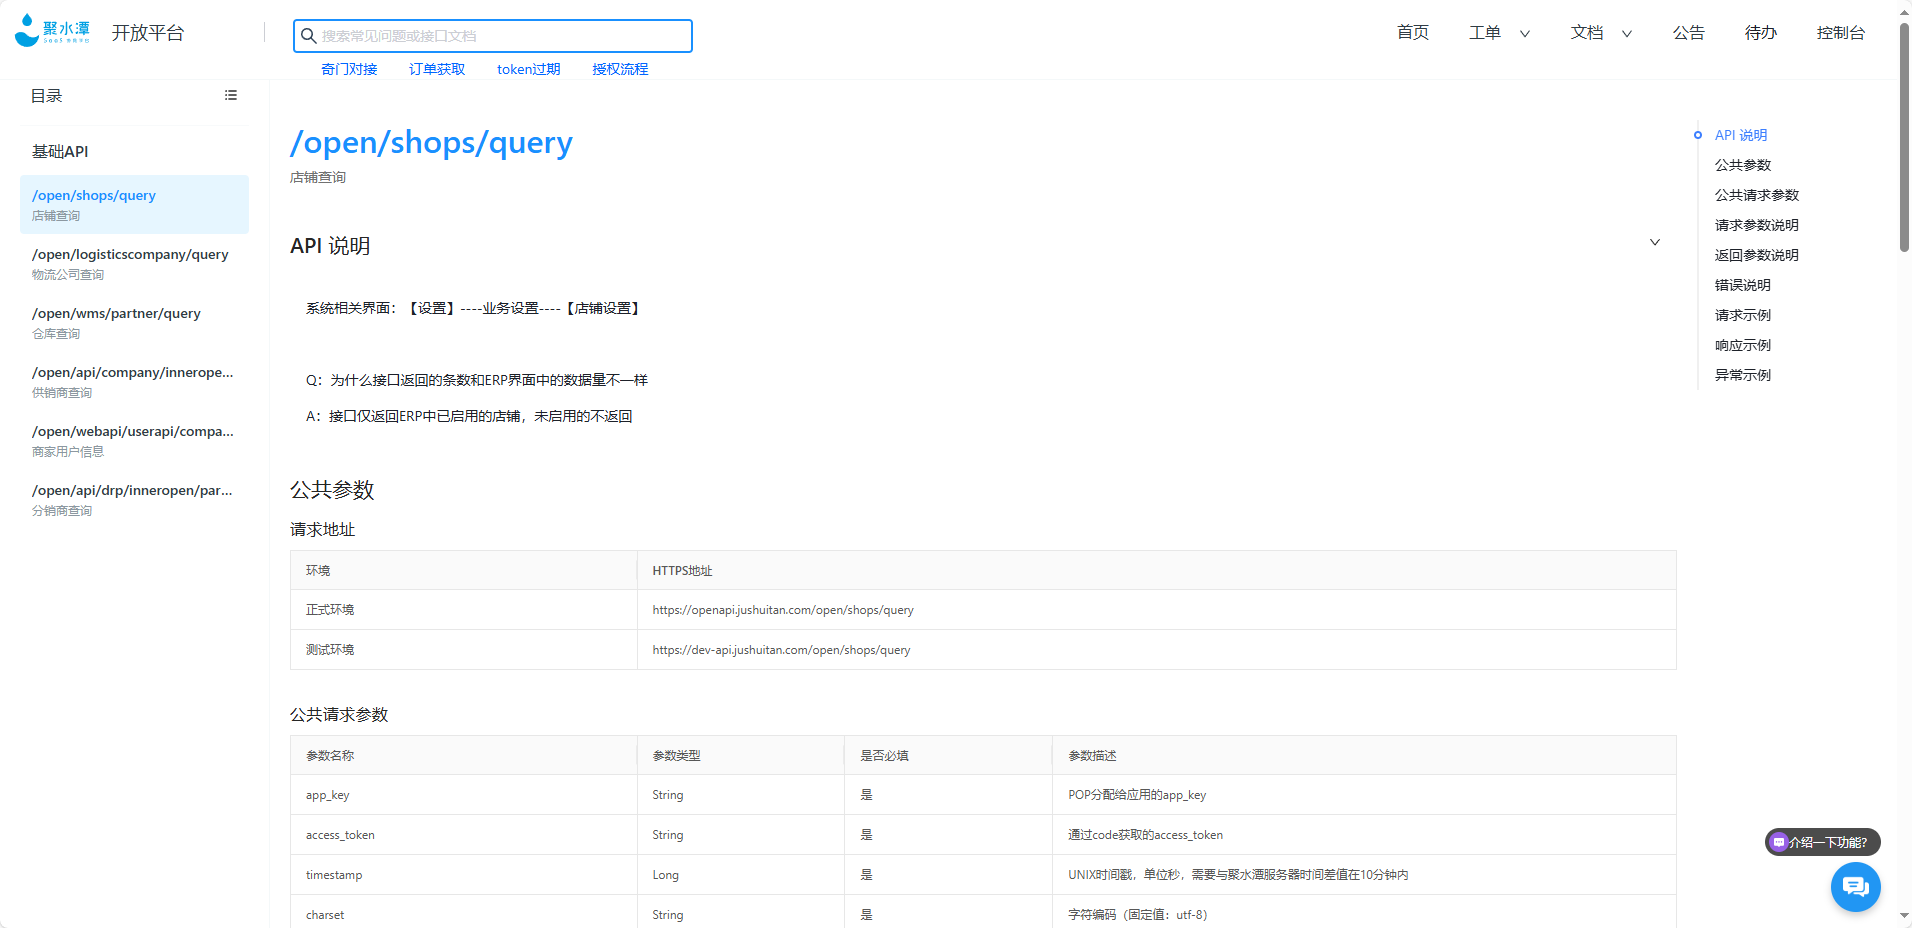
Task: Open the chat support bubble icon
Action: (x=1855, y=886)
